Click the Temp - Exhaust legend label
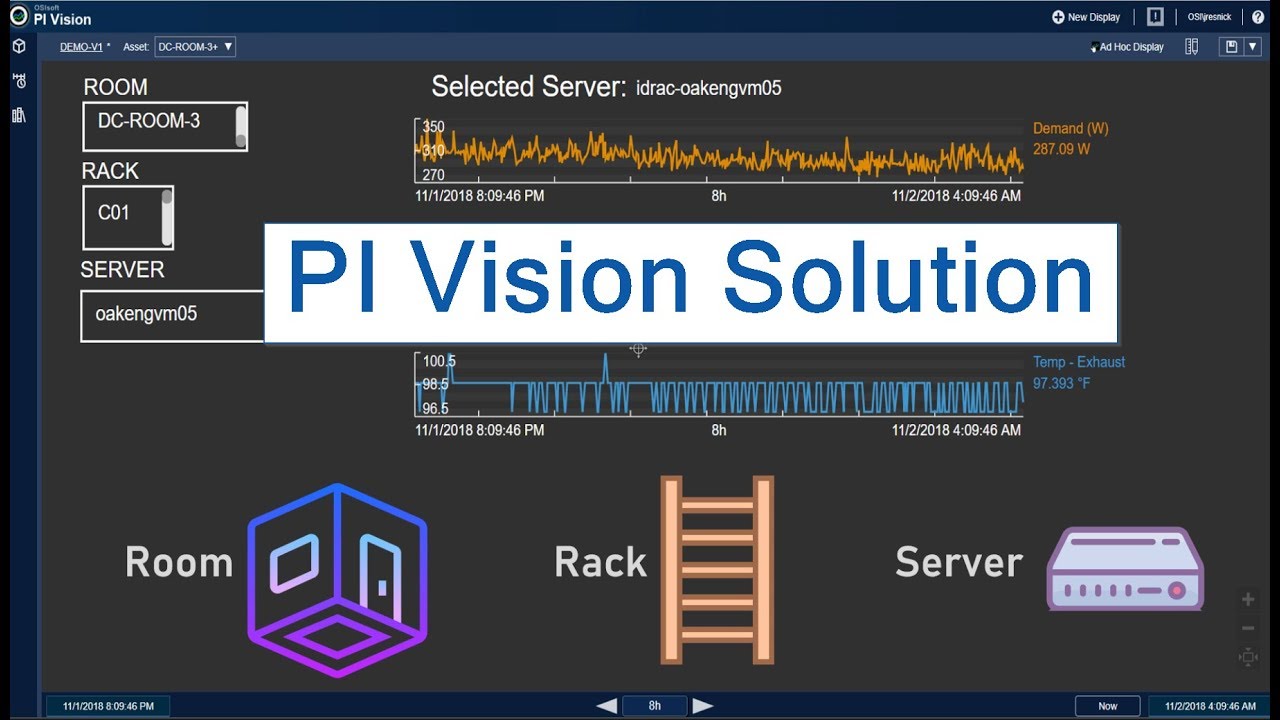Image resolution: width=1280 pixels, height=720 pixels. (x=1079, y=362)
